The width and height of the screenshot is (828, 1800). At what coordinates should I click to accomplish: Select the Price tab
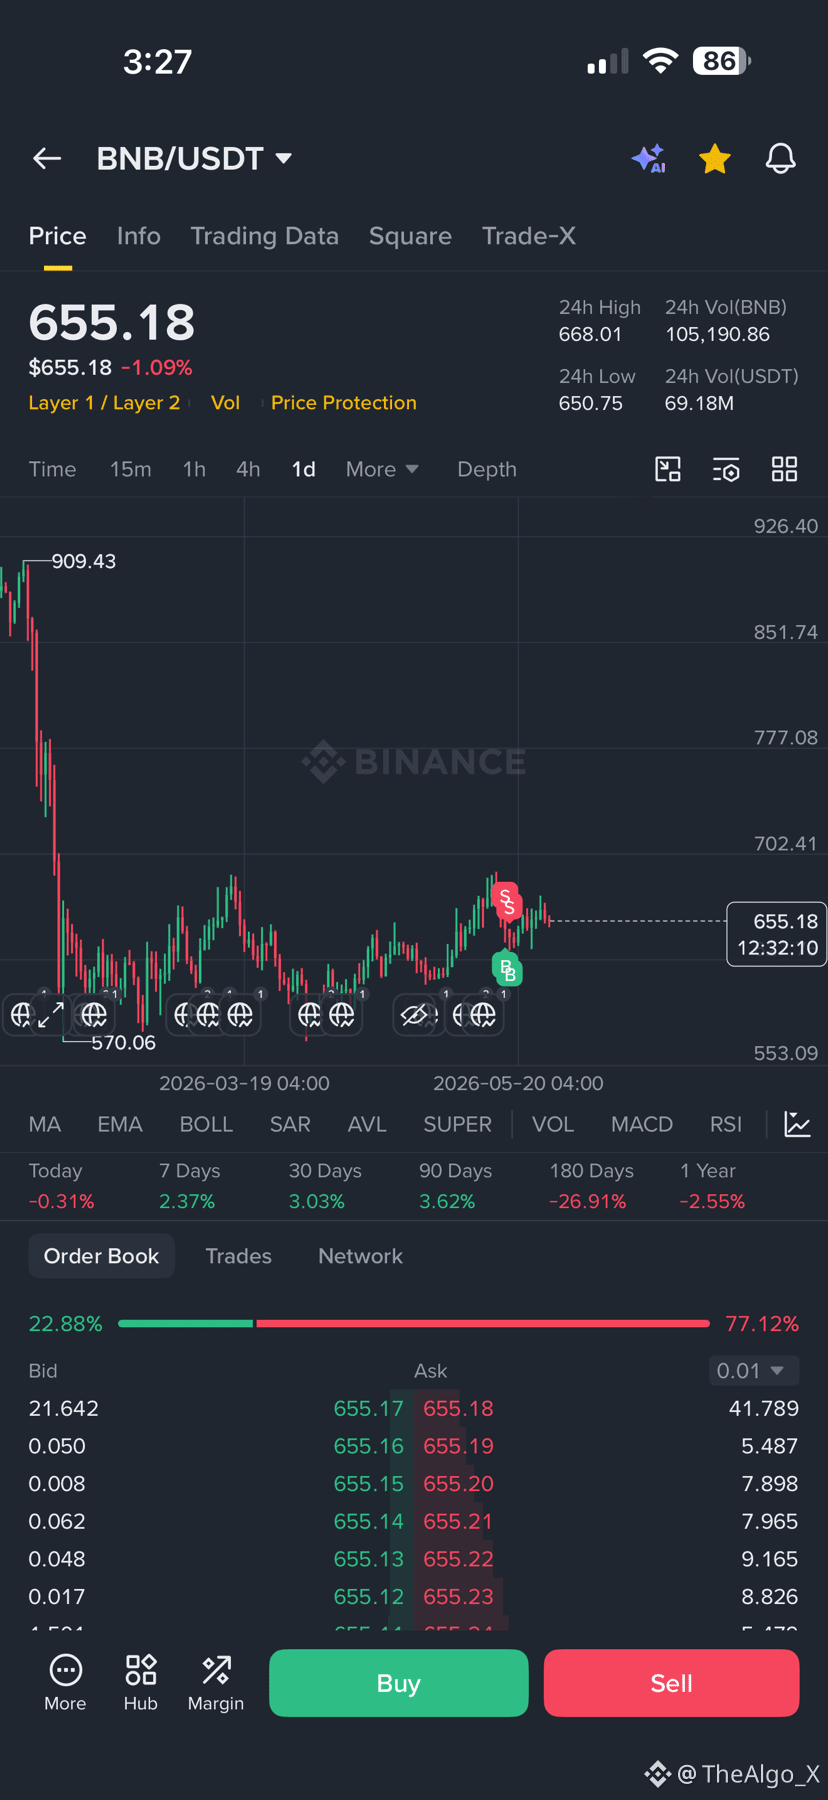57,236
